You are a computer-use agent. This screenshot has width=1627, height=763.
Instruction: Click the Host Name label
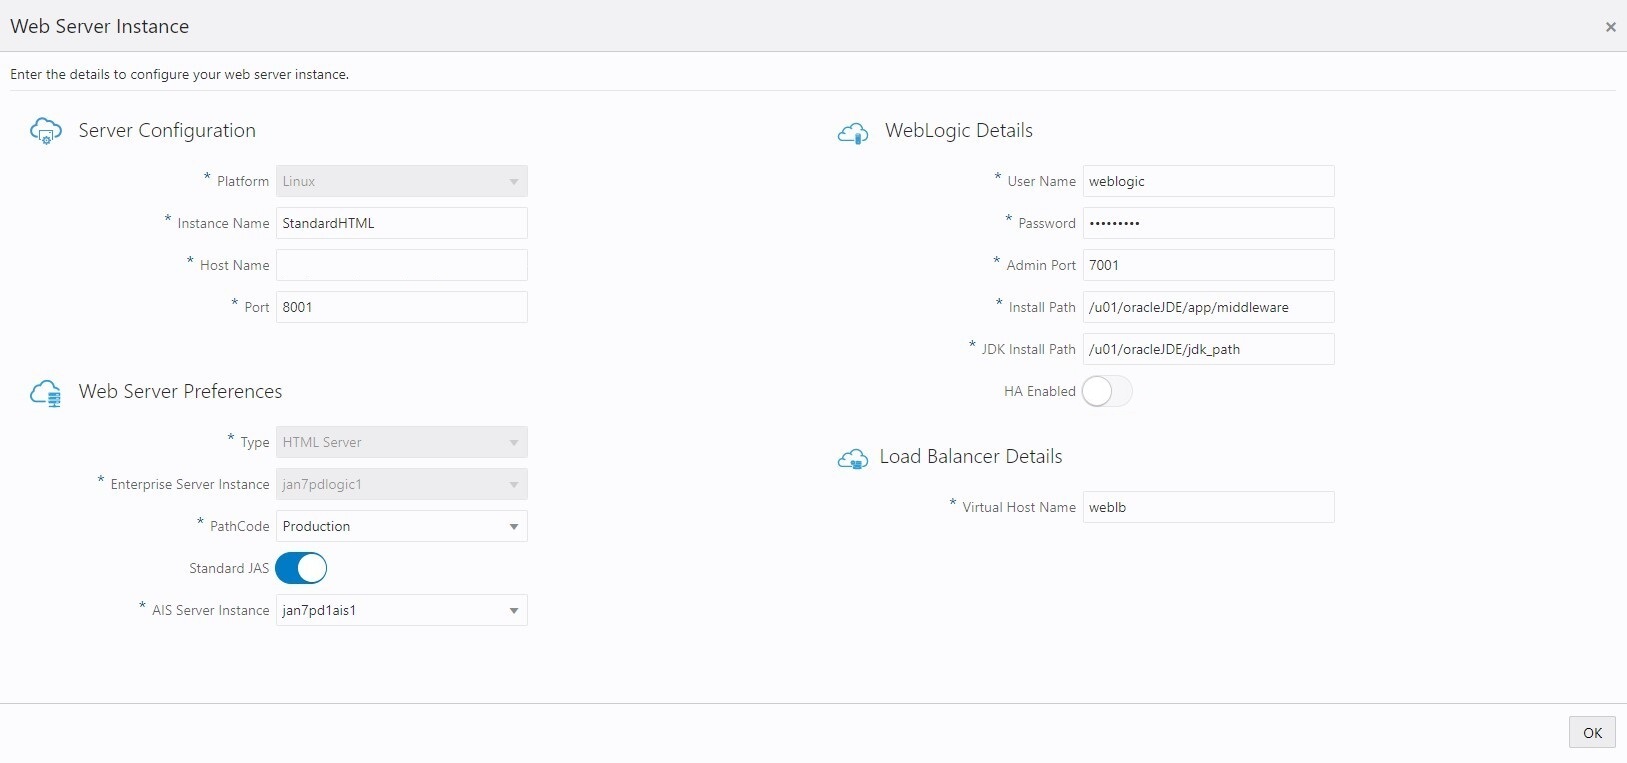pos(234,265)
